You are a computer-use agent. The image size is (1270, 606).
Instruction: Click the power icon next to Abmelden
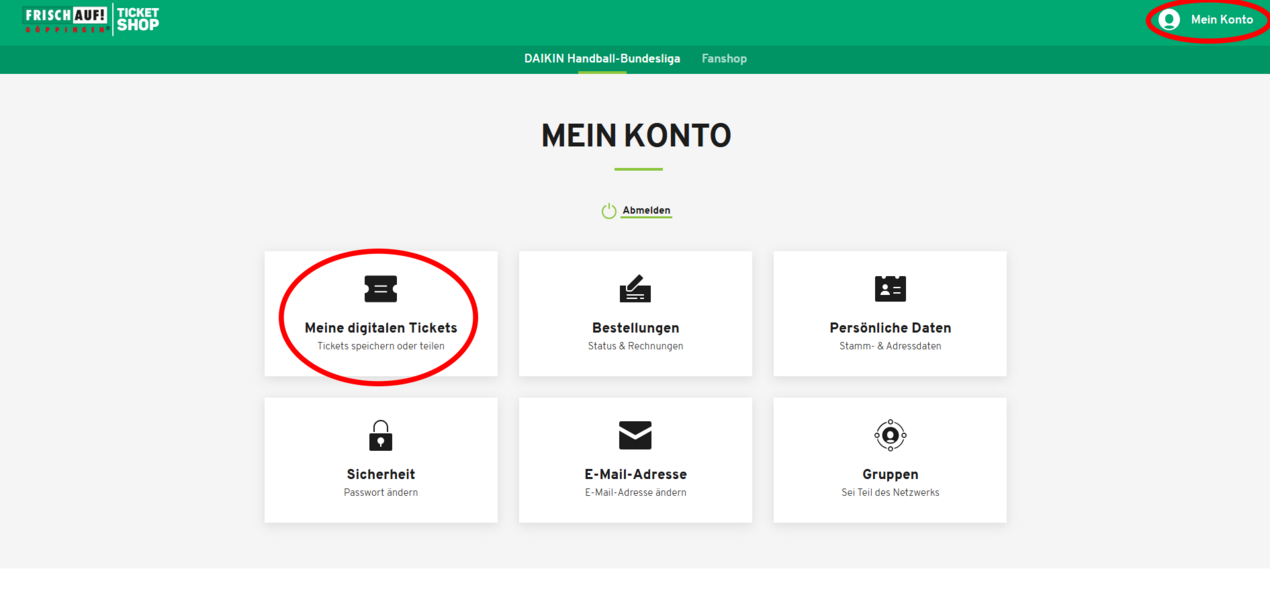(609, 211)
